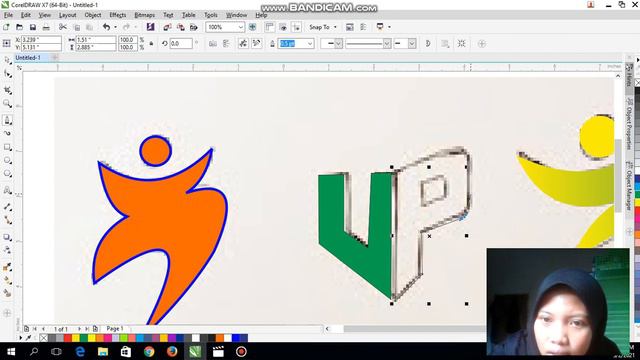Click the rotation angle input field
The height and width of the screenshot is (360, 640).
pos(181,43)
